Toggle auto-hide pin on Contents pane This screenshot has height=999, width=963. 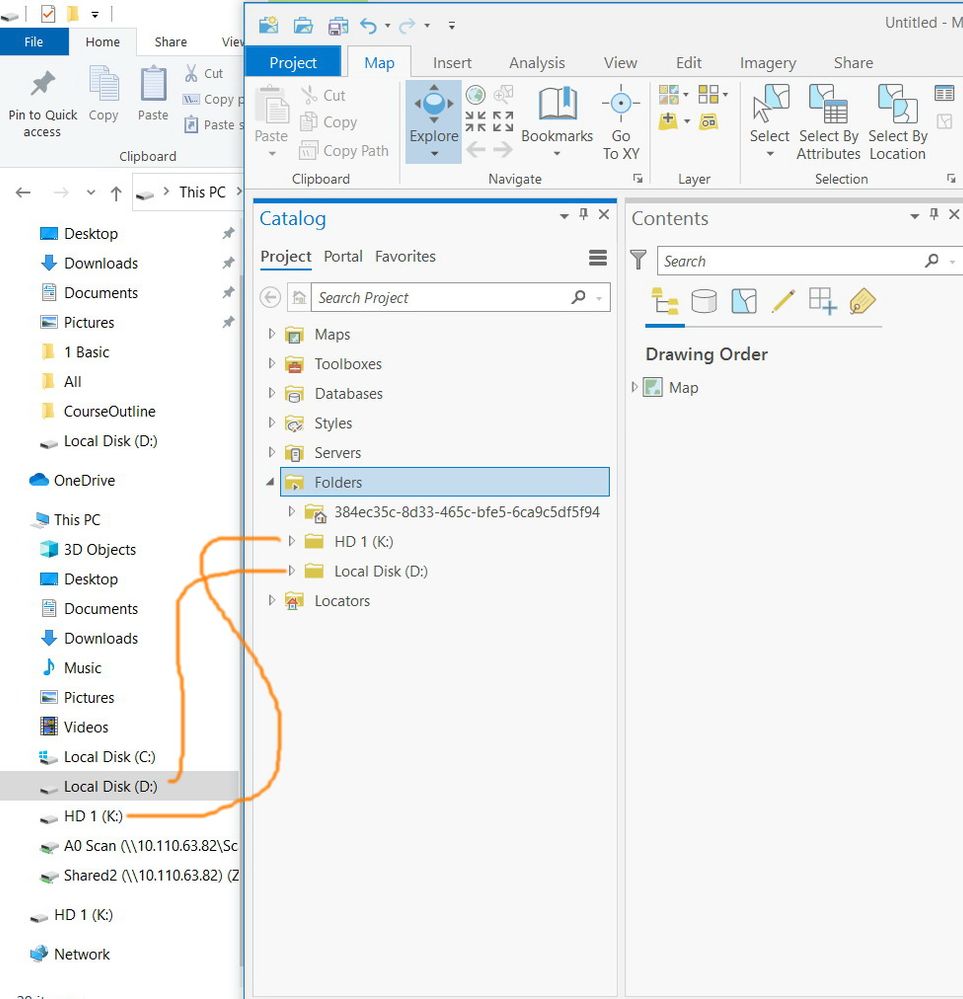coord(934,214)
